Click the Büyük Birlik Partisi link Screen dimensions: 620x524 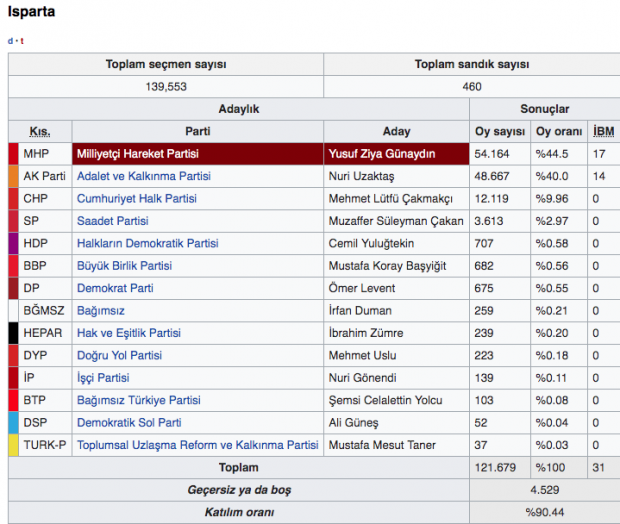124,266
